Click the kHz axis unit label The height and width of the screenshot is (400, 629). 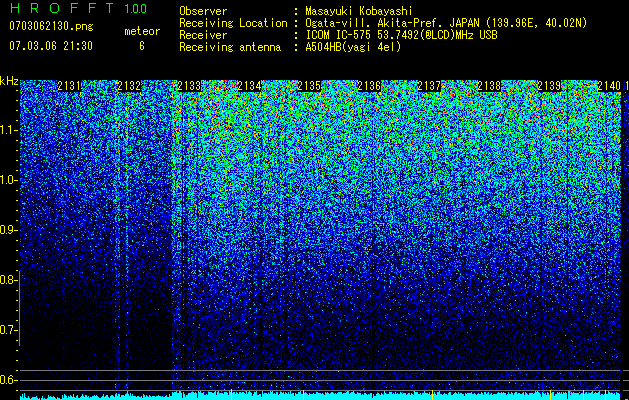[9, 81]
